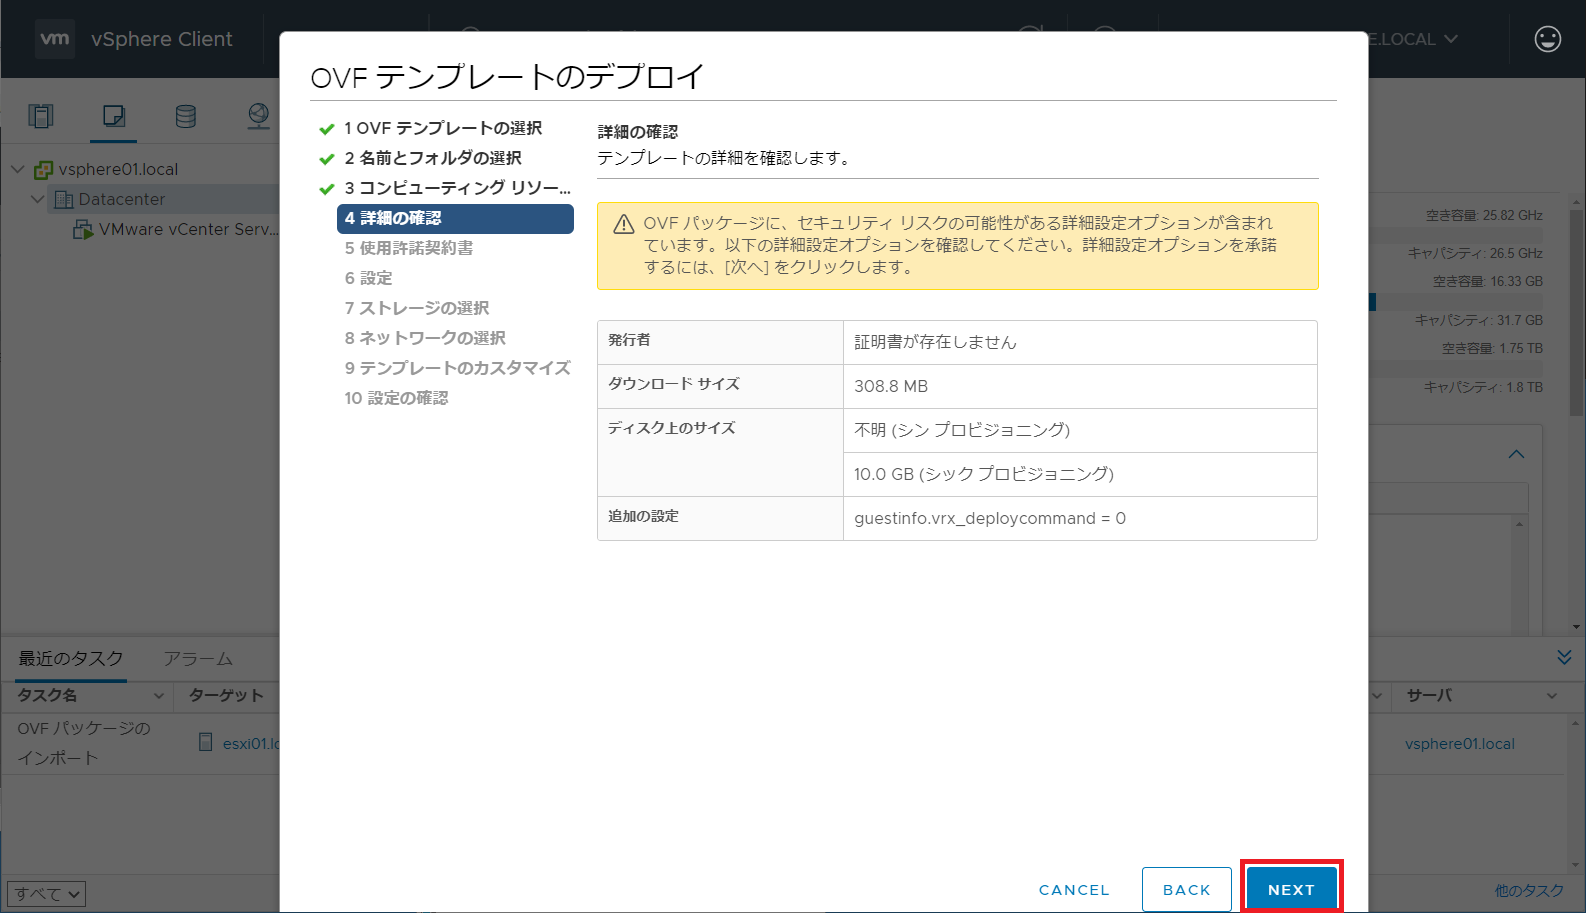Open the タスク名 column dropdown arrow

point(158,696)
